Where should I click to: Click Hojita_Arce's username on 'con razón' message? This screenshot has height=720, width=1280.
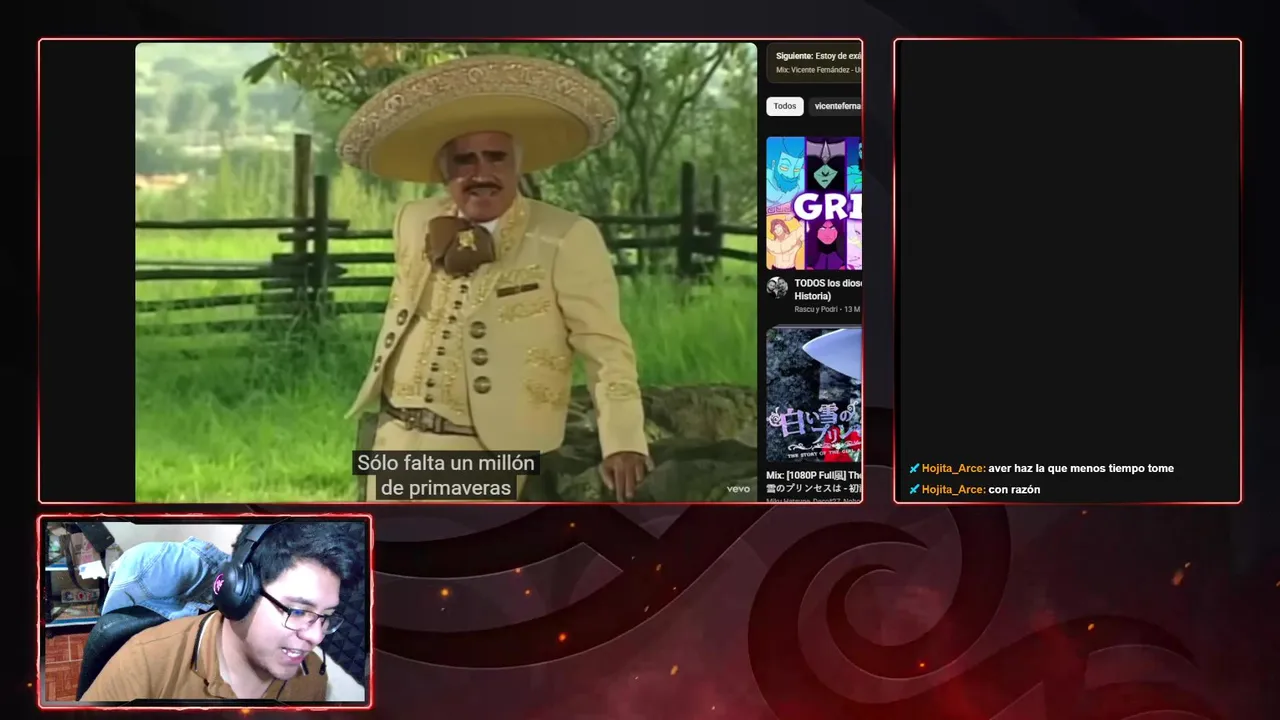954,489
